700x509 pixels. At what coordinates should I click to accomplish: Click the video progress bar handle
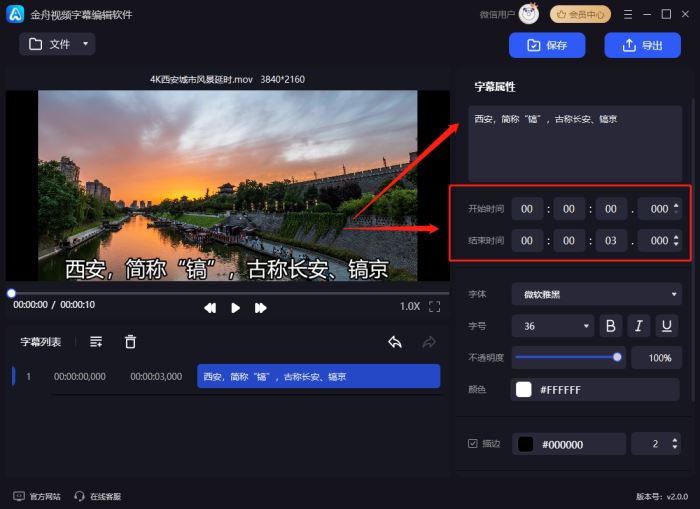[x=12, y=293]
